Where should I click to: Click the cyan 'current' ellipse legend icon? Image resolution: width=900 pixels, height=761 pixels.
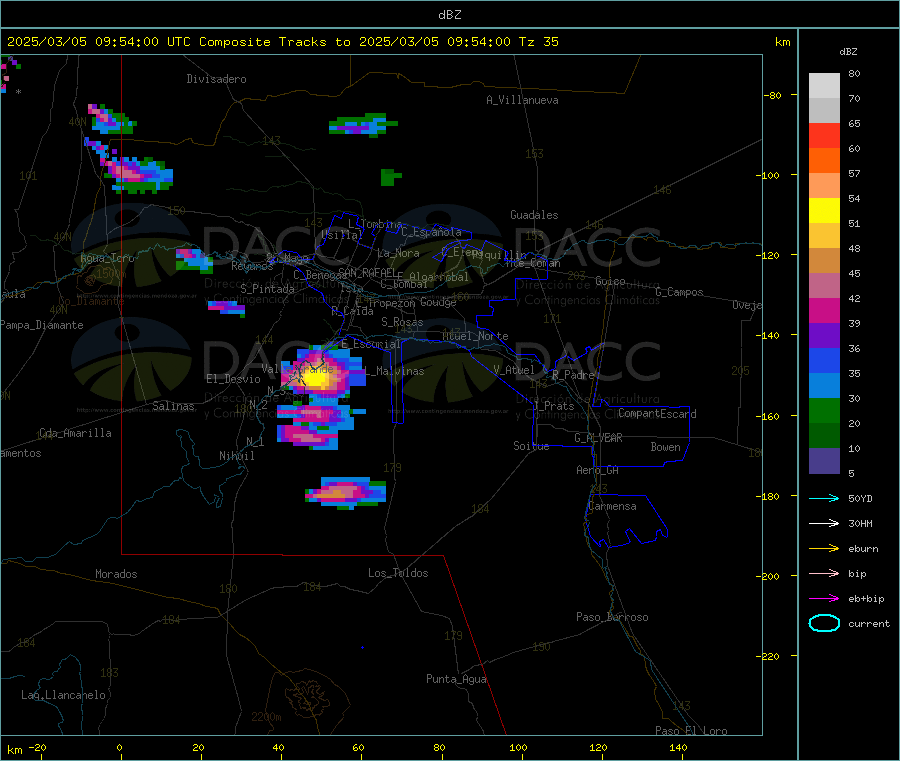(x=824, y=623)
